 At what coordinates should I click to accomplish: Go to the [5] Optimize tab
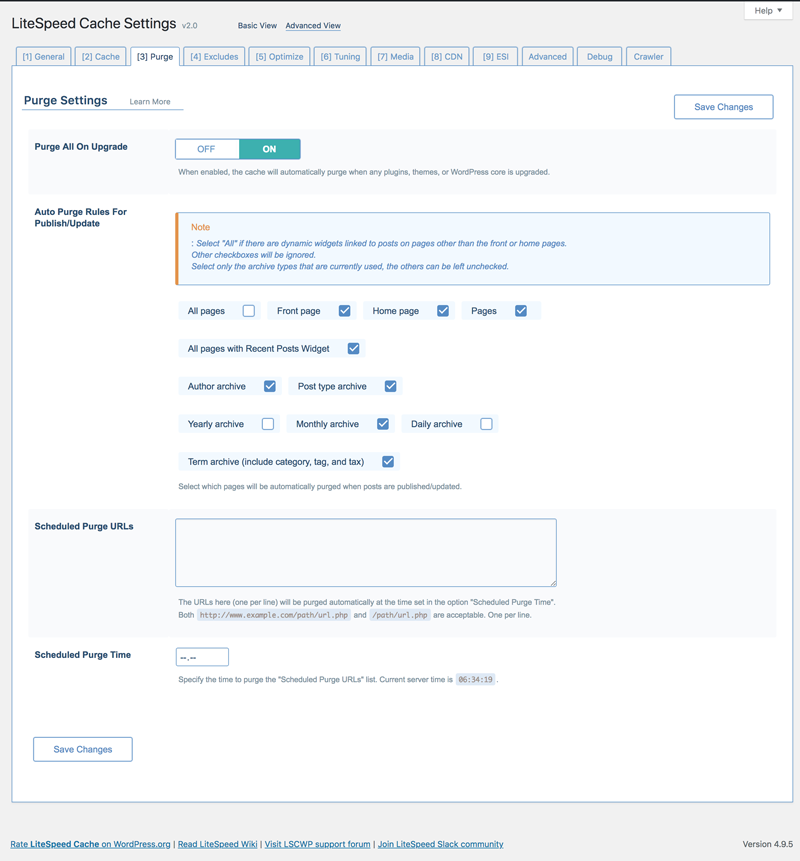(279, 57)
